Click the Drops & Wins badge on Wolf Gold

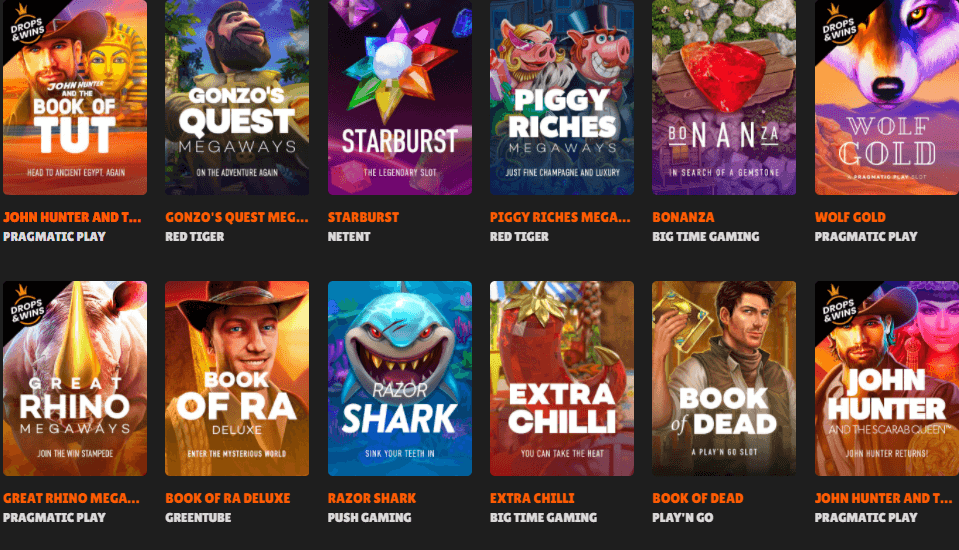click(838, 24)
